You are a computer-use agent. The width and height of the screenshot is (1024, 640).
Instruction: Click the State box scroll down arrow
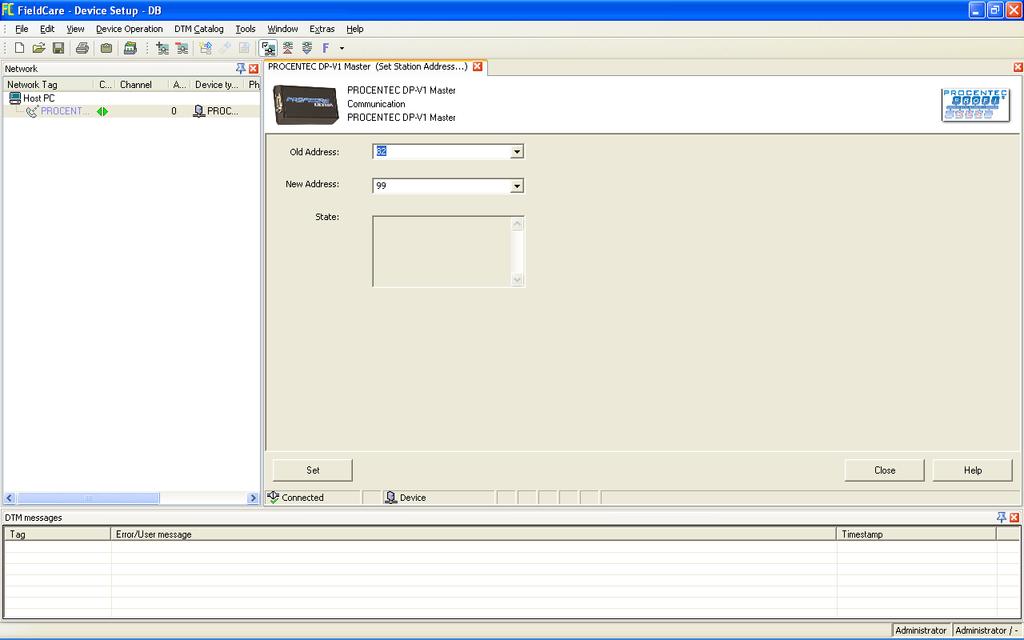(x=517, y=280)
